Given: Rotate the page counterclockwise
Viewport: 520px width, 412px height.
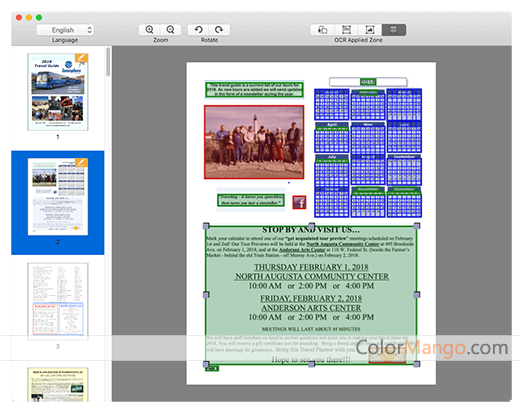Looking at the screenshot, I should click(198, 30).
